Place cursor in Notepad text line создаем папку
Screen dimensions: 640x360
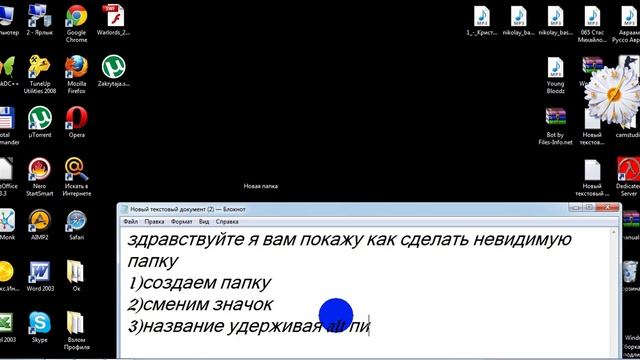(200, 282)
